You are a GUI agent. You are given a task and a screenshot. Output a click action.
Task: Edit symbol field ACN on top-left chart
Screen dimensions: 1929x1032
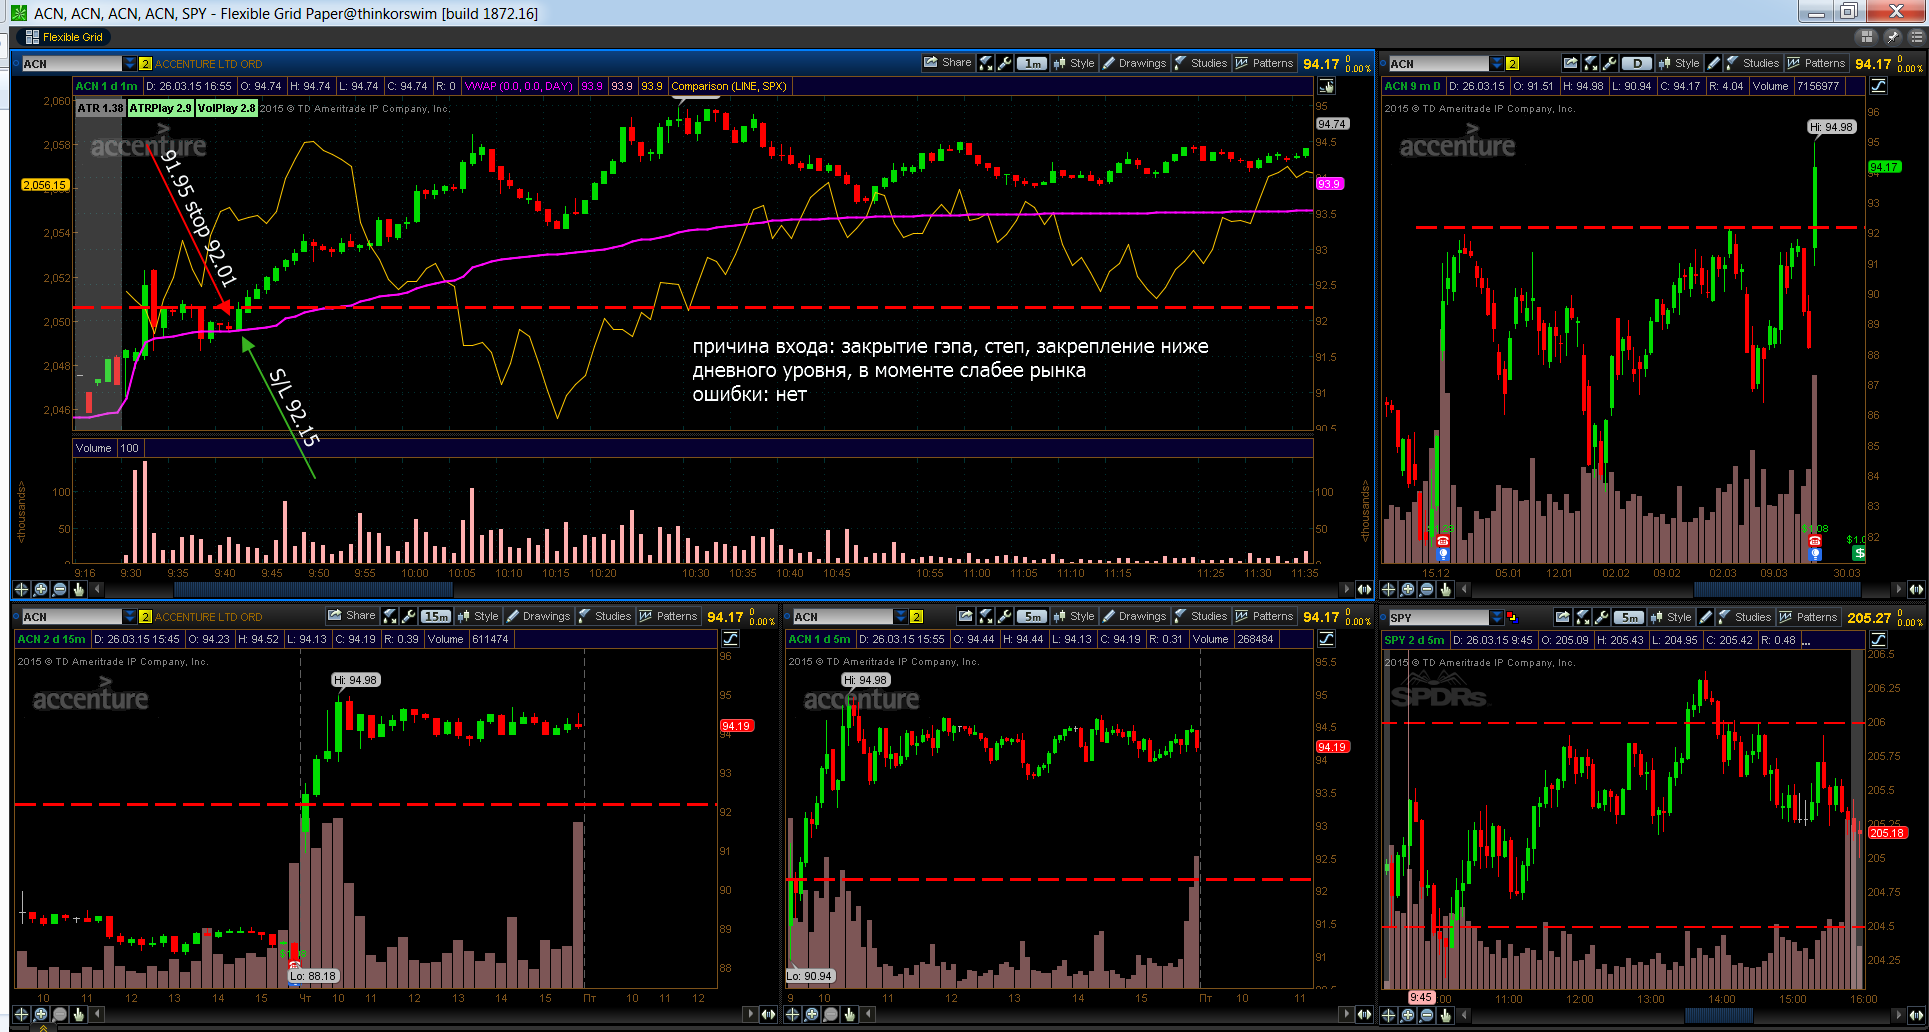71,64
